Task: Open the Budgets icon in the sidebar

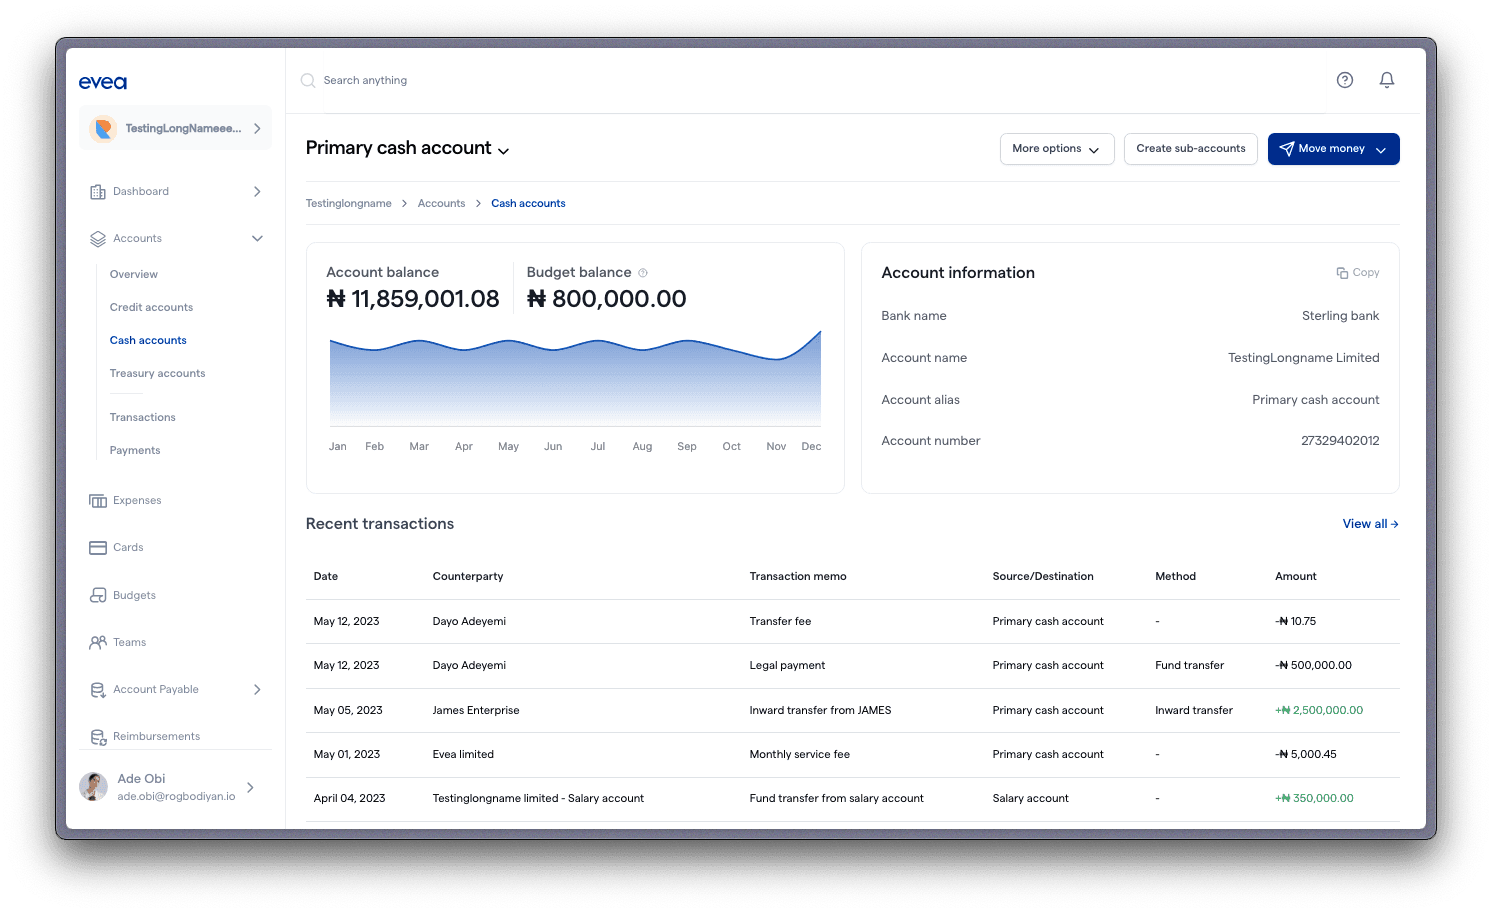Action: [98, 595]
